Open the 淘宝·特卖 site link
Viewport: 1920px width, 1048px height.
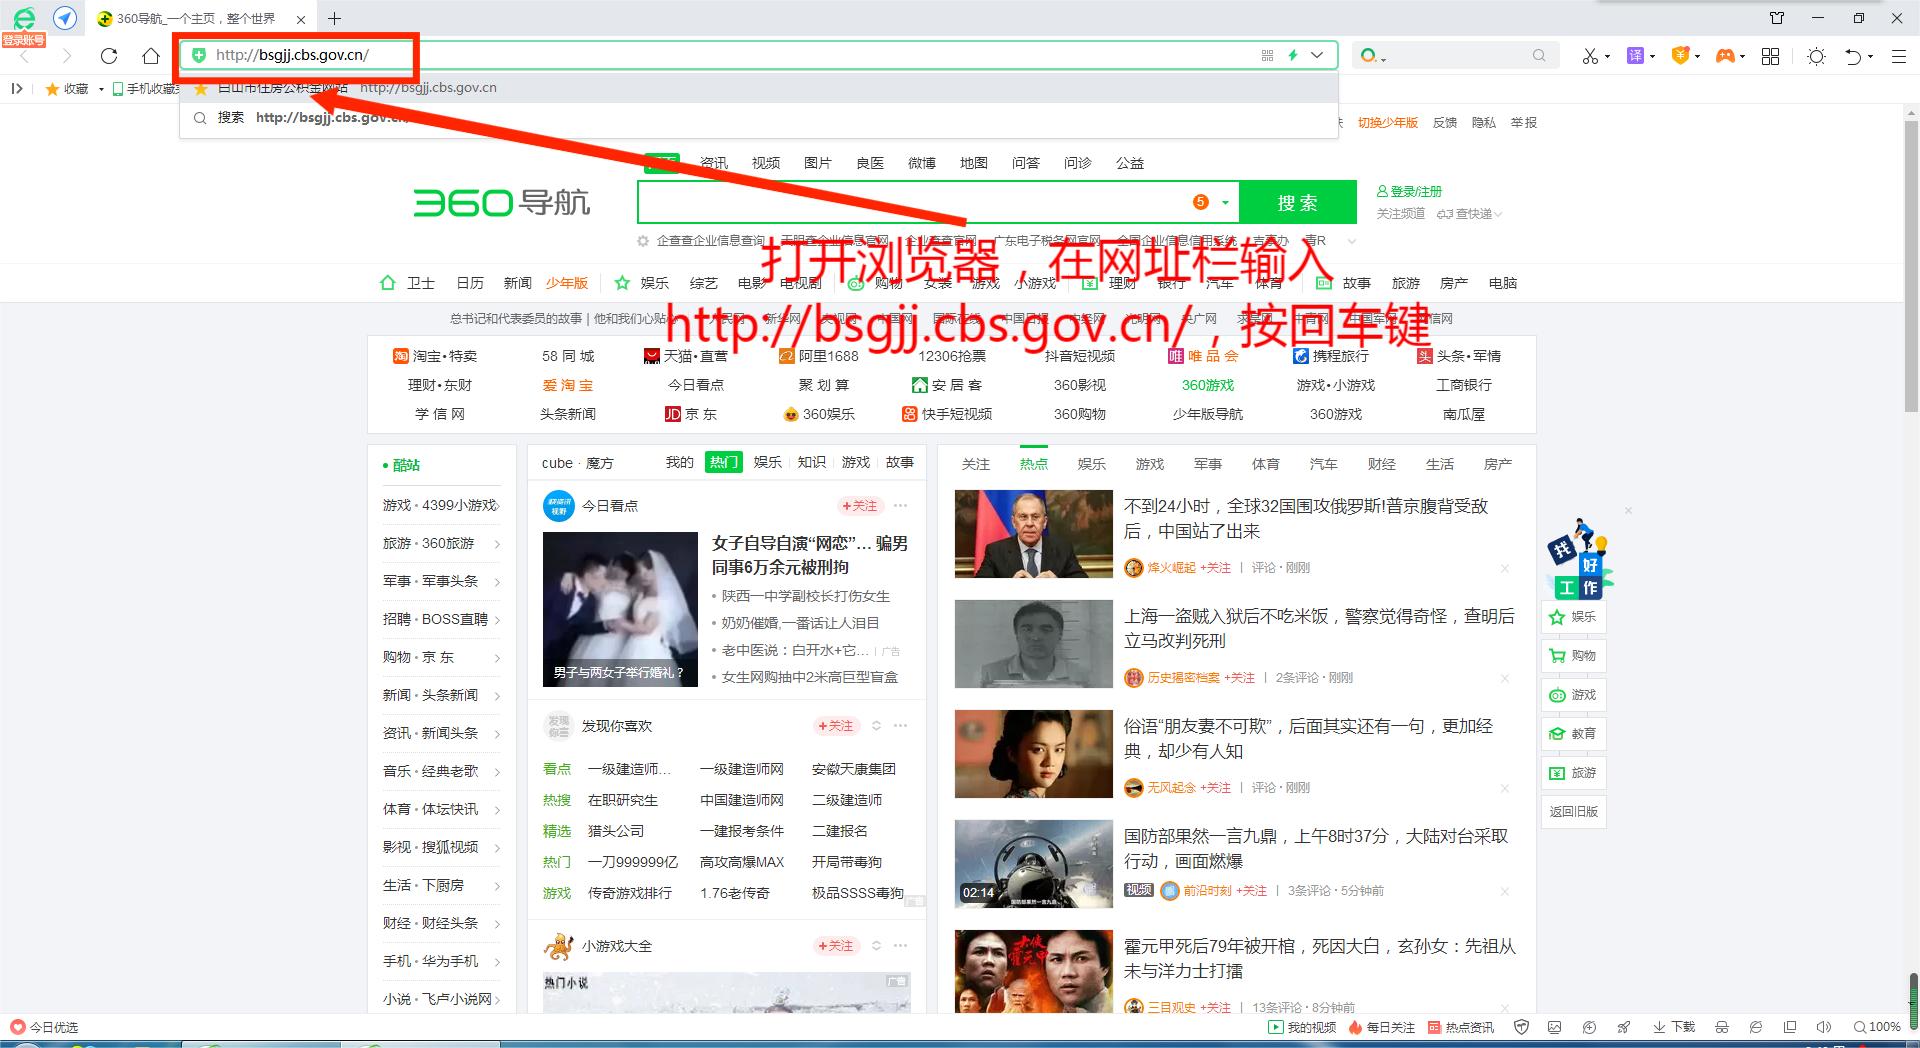pyautogui.click(x=435, y=356)
